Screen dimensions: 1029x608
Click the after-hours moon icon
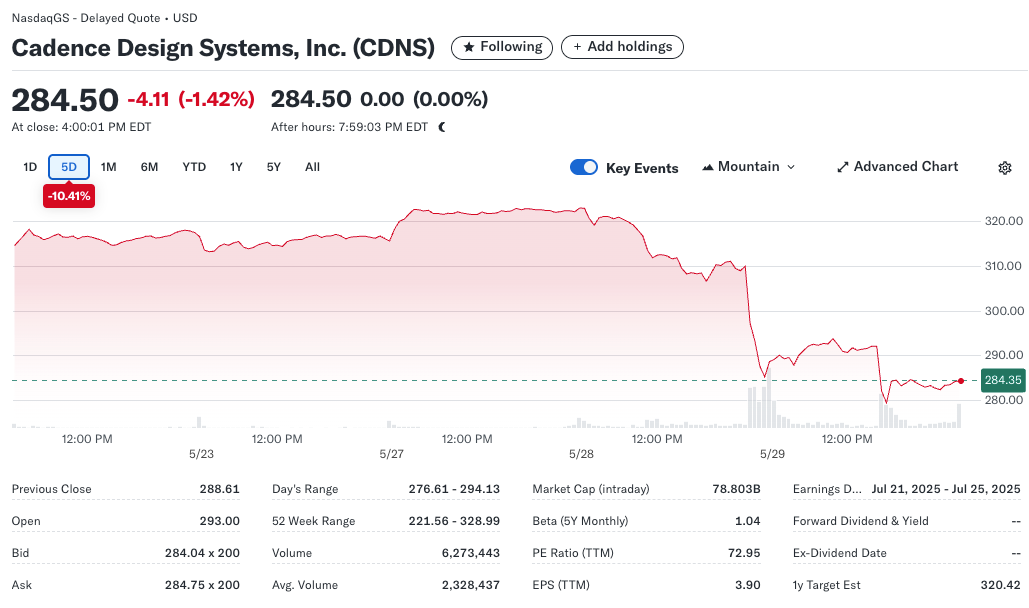point(442,127)
